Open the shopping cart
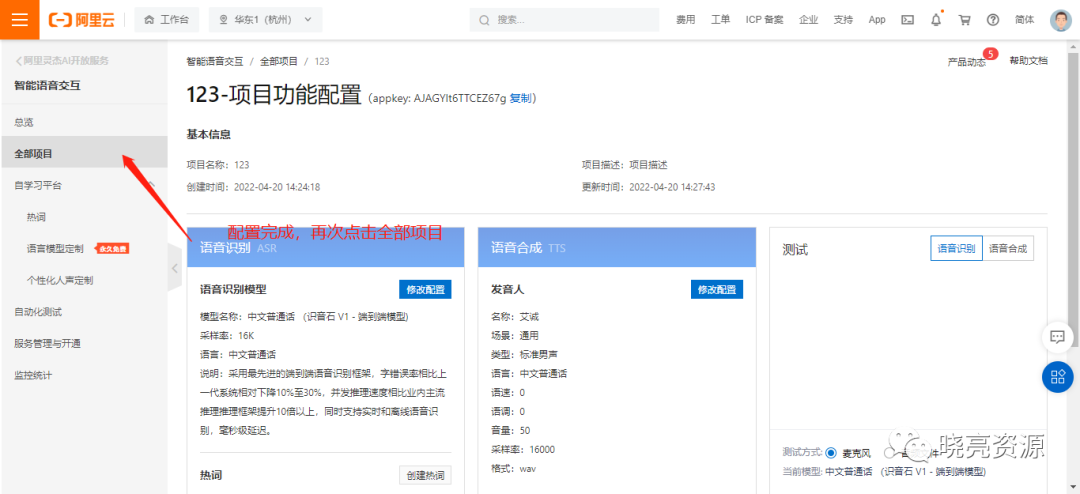1080x494 pixels. [964, 20]
